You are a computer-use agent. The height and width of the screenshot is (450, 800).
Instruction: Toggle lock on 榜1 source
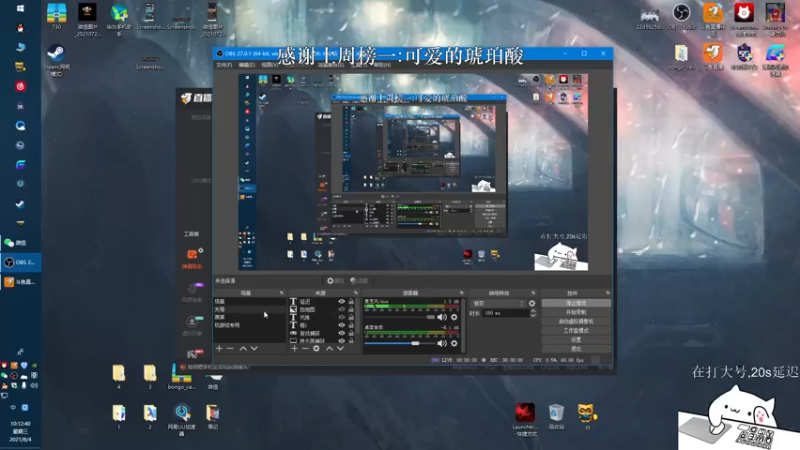click(x=351, y=325)
